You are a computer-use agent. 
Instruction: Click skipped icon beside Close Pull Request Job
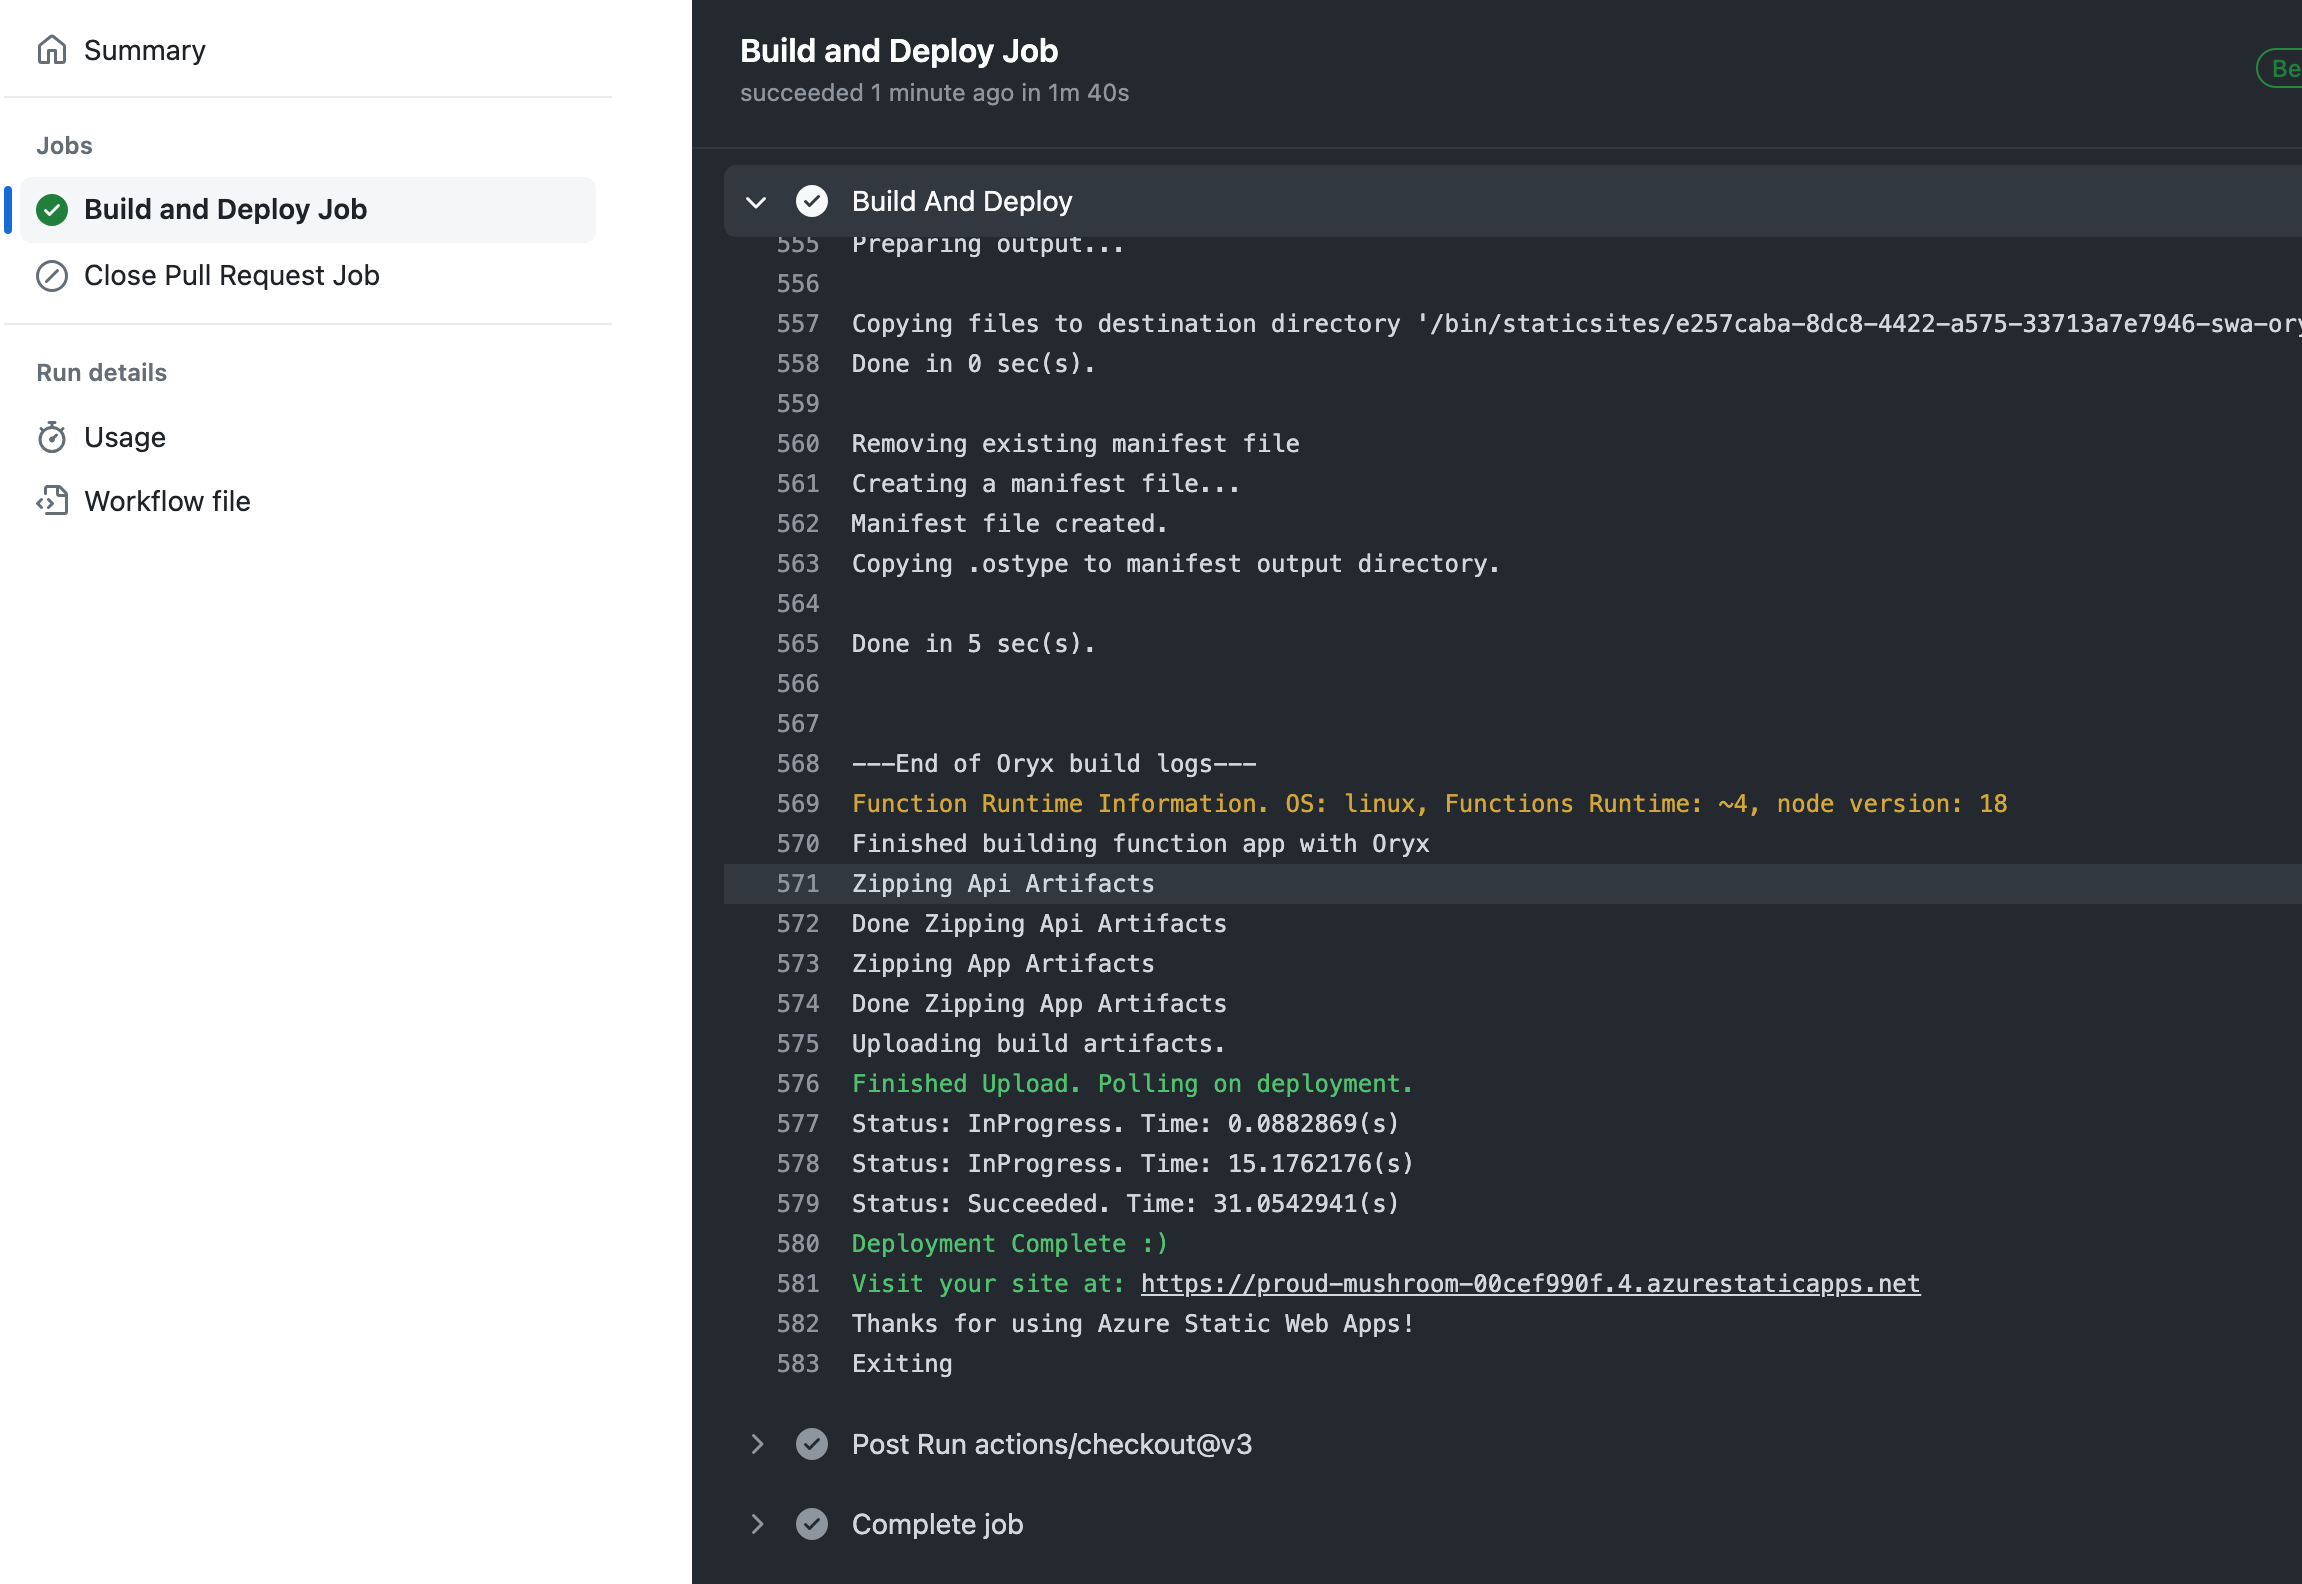click(52, 276)
